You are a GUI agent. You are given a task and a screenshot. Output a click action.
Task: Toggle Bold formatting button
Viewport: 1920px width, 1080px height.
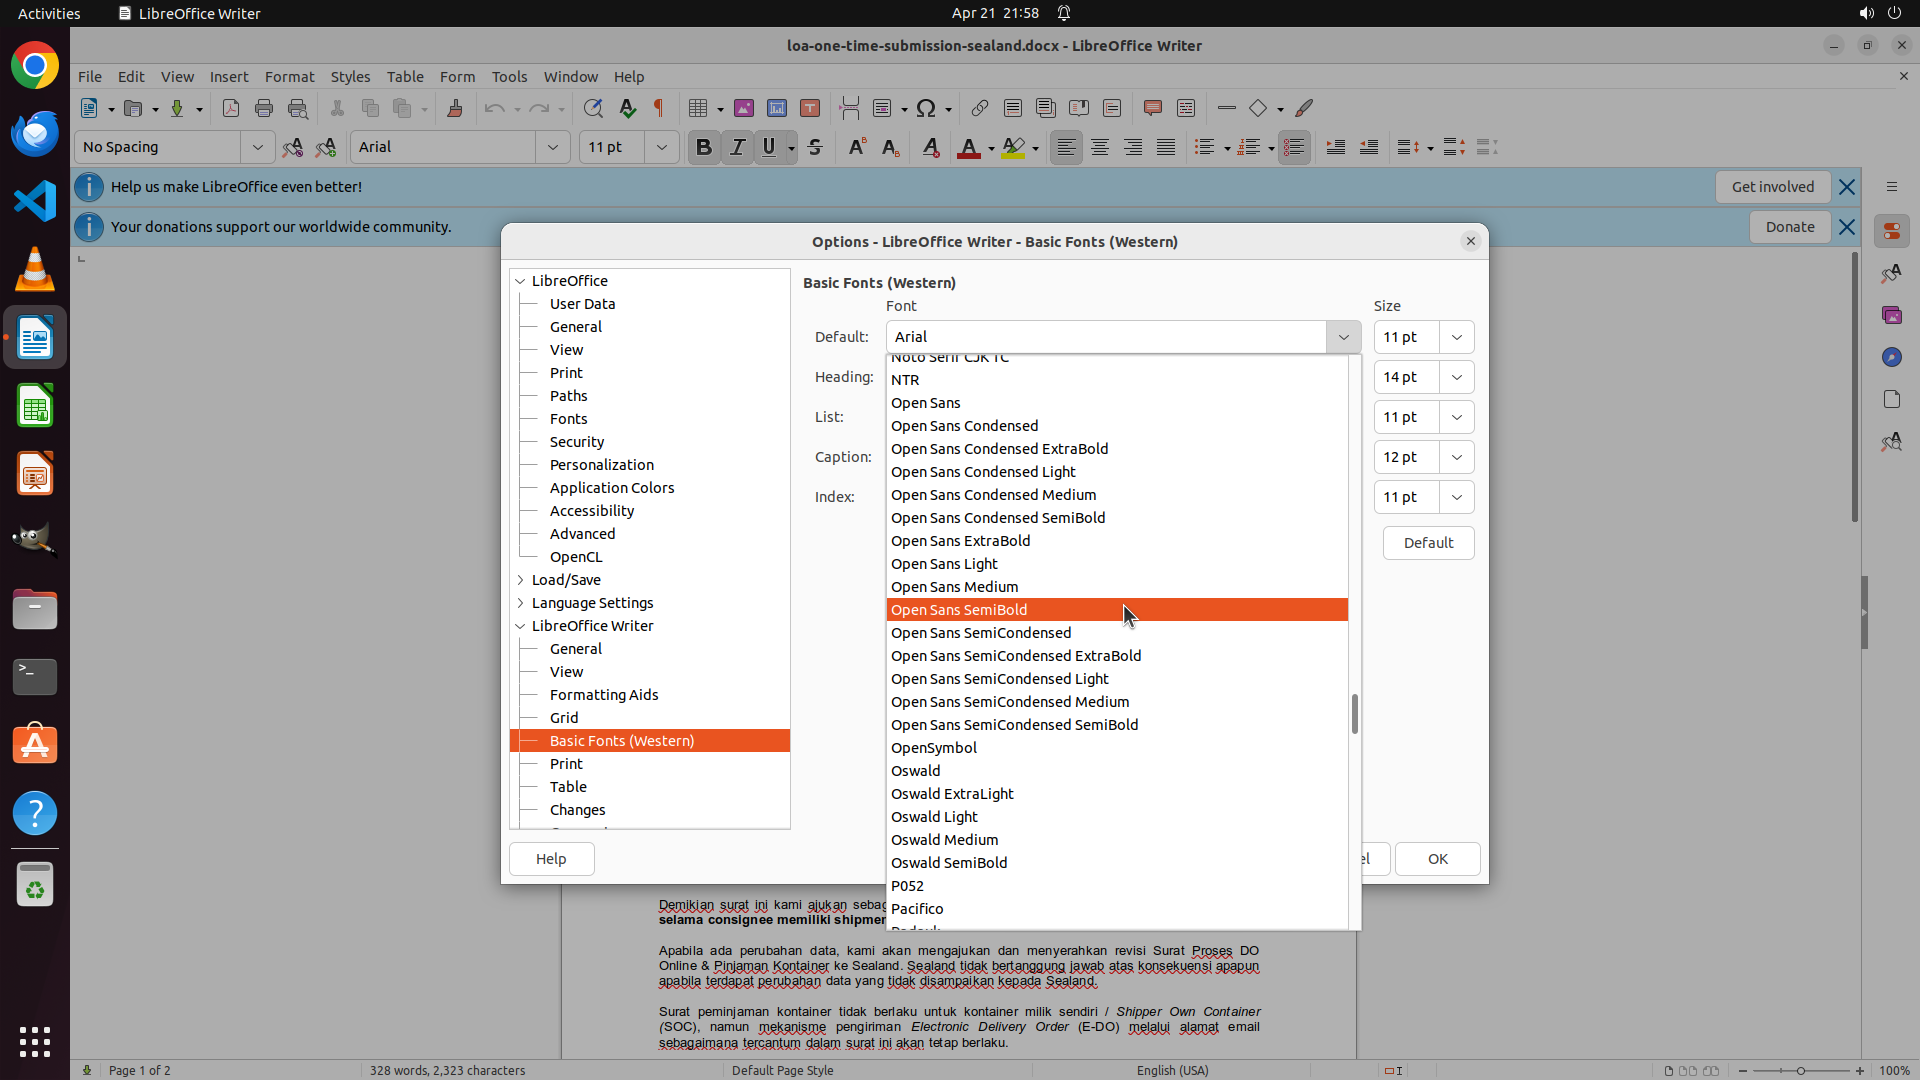(x=703, y=147)
